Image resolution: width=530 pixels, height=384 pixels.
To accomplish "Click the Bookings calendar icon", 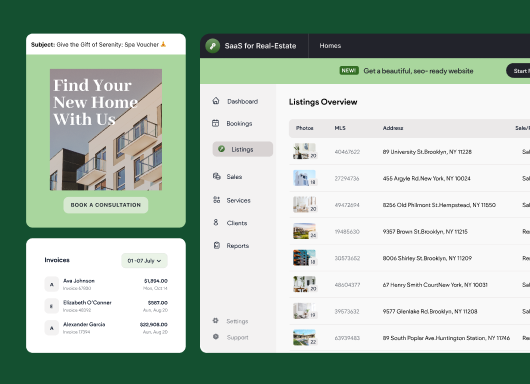I will 215,123.
